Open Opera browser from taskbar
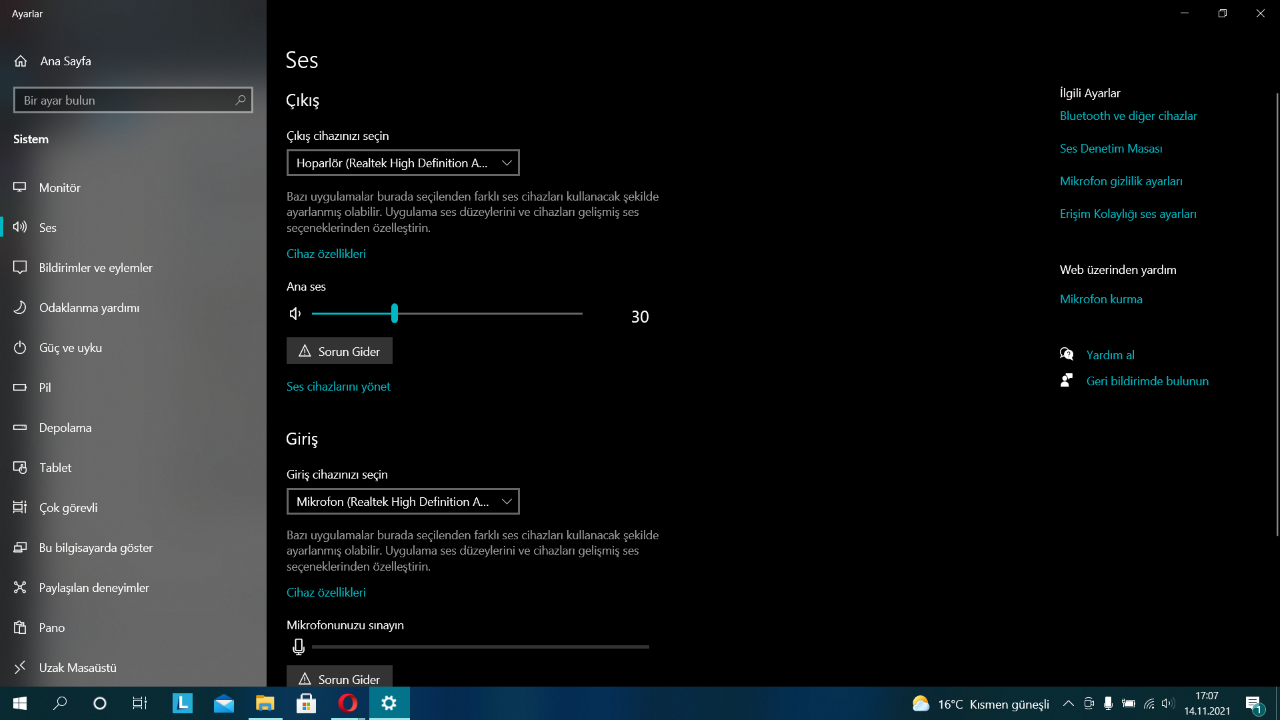The height and width of the screenshot is (720, 1280). 347,703
